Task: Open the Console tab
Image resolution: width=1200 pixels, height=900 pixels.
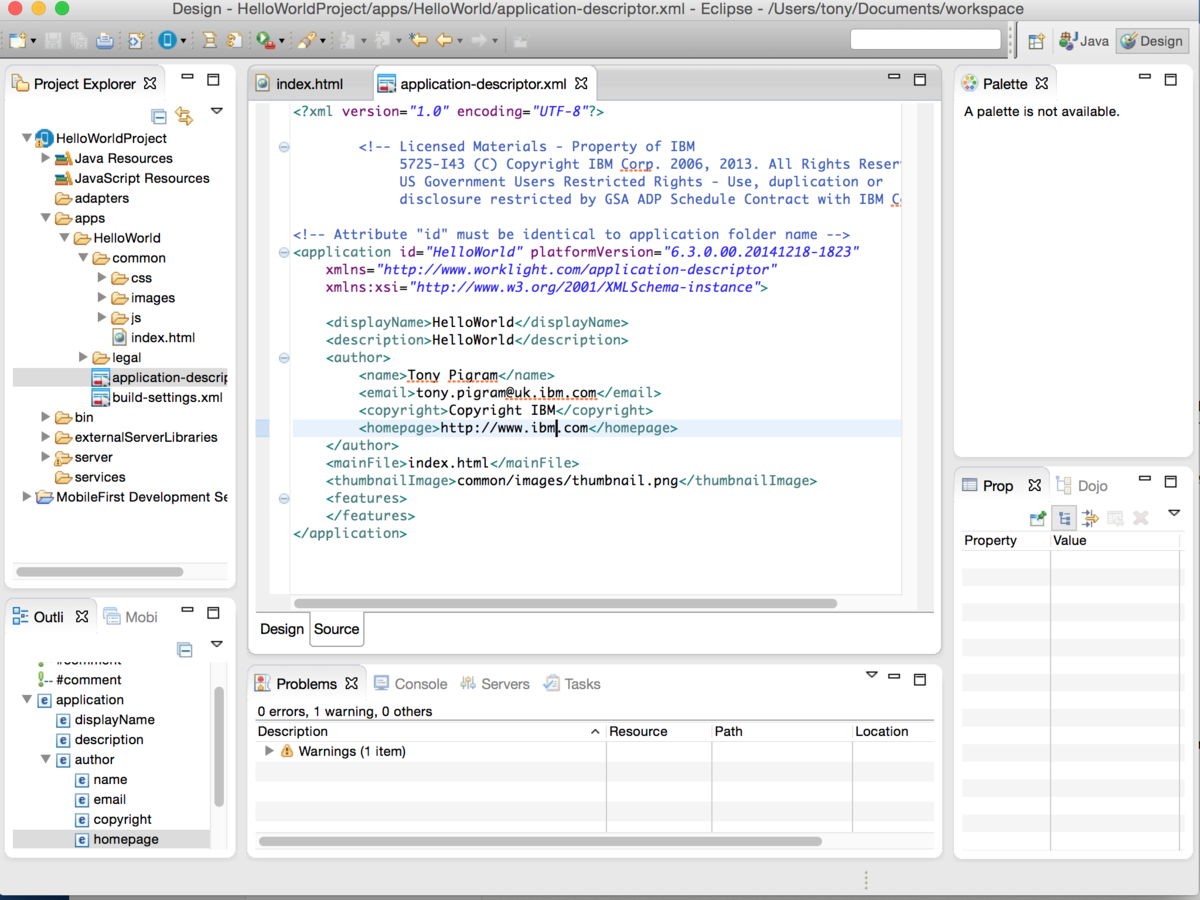Action: pyautogui.click(x=420, y=684)
